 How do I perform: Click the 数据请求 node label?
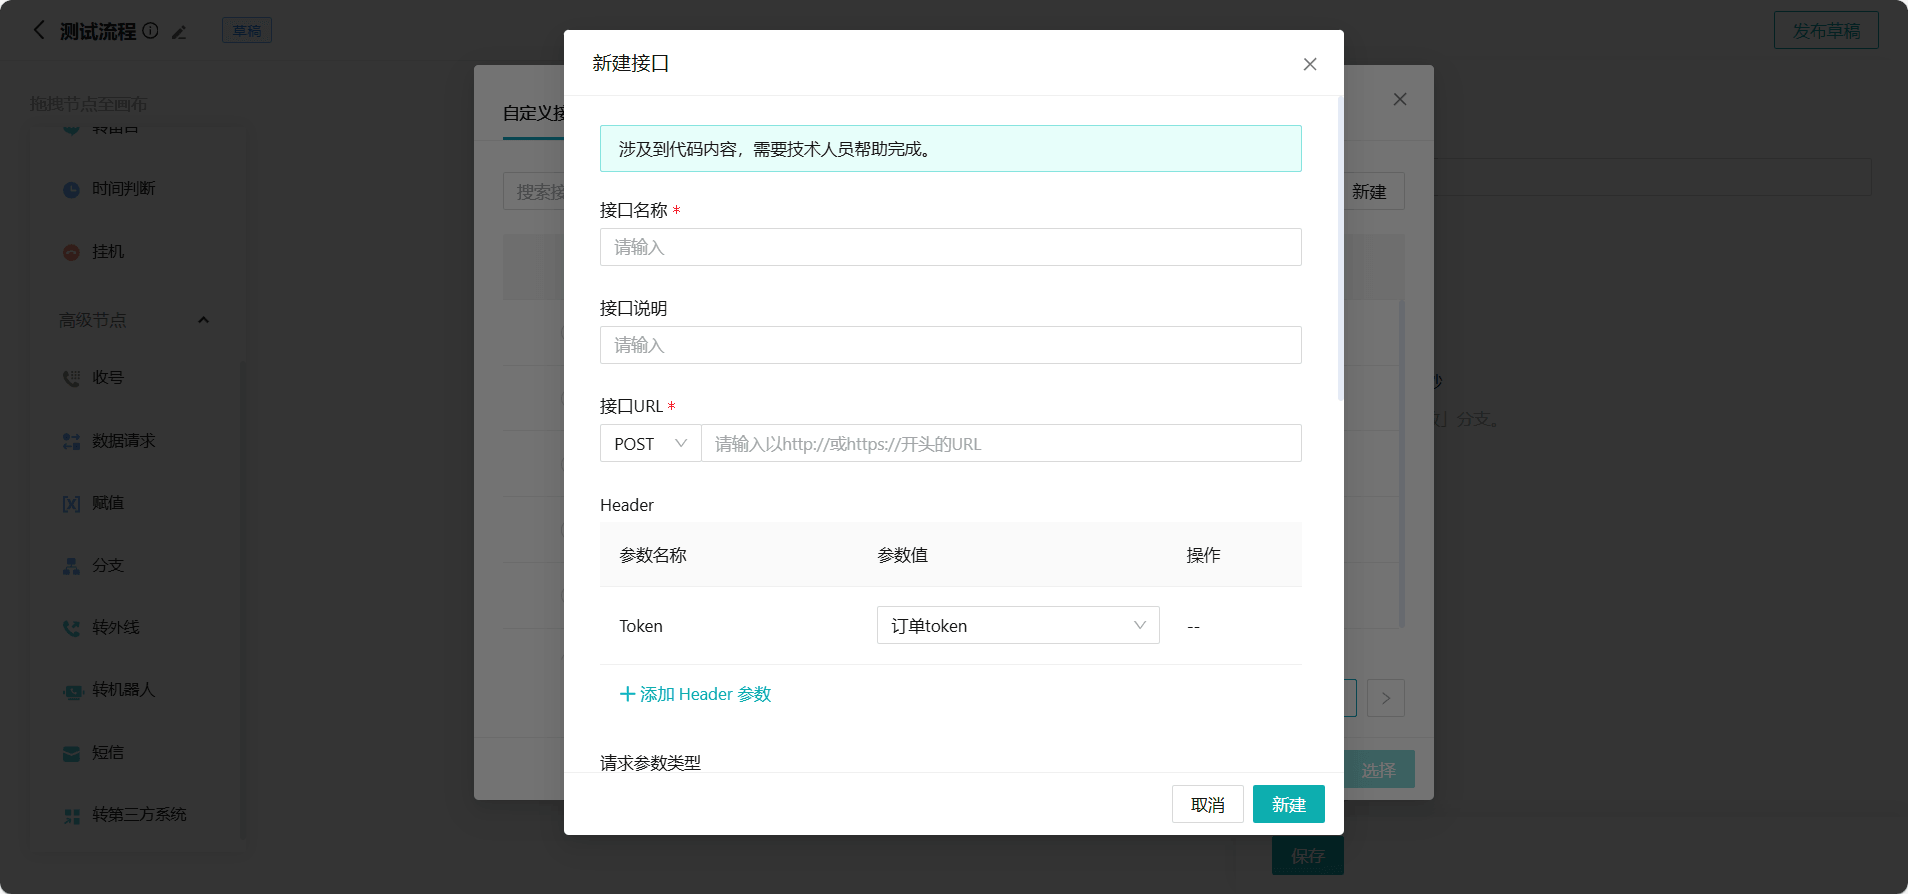point(124,440)
